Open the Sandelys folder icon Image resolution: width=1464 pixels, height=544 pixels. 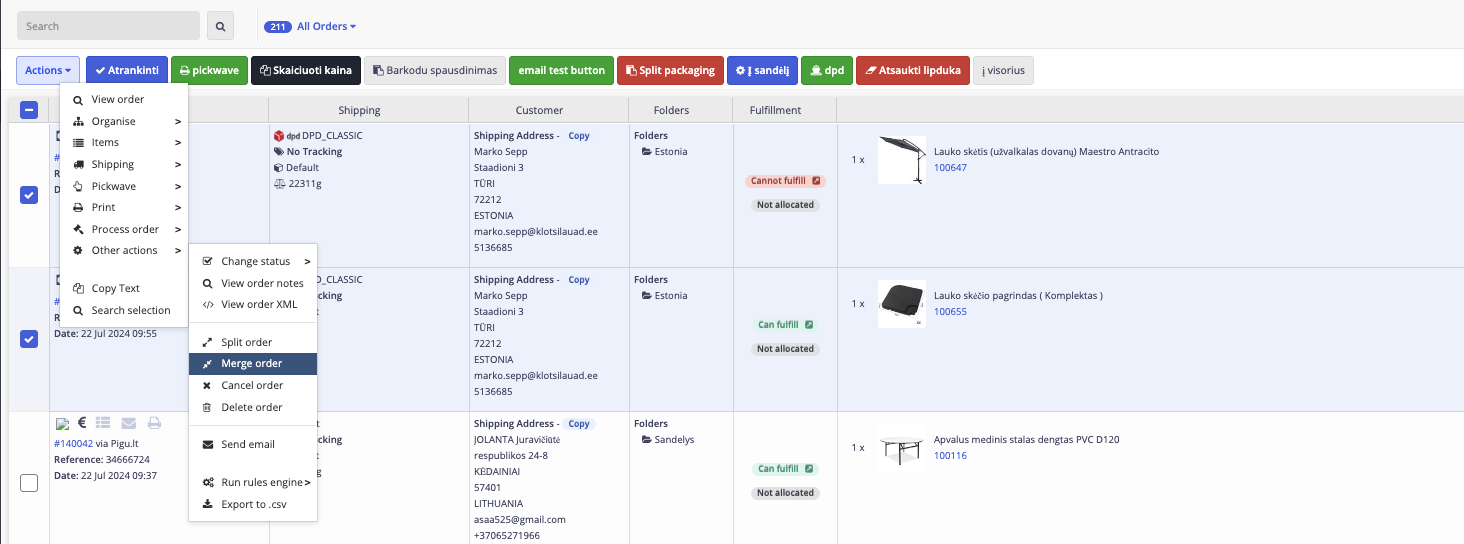(647, 440)
